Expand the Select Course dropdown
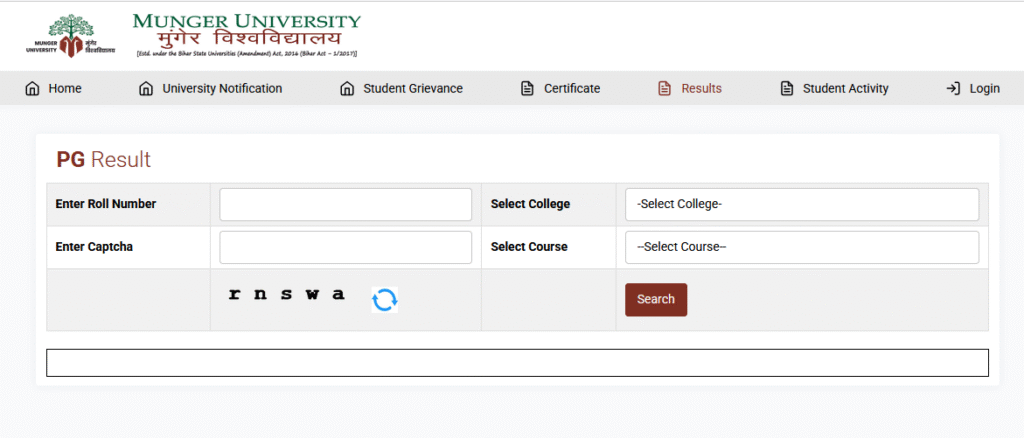The width and height of the screenshot is (1024, 438). (x=802, y=247)
